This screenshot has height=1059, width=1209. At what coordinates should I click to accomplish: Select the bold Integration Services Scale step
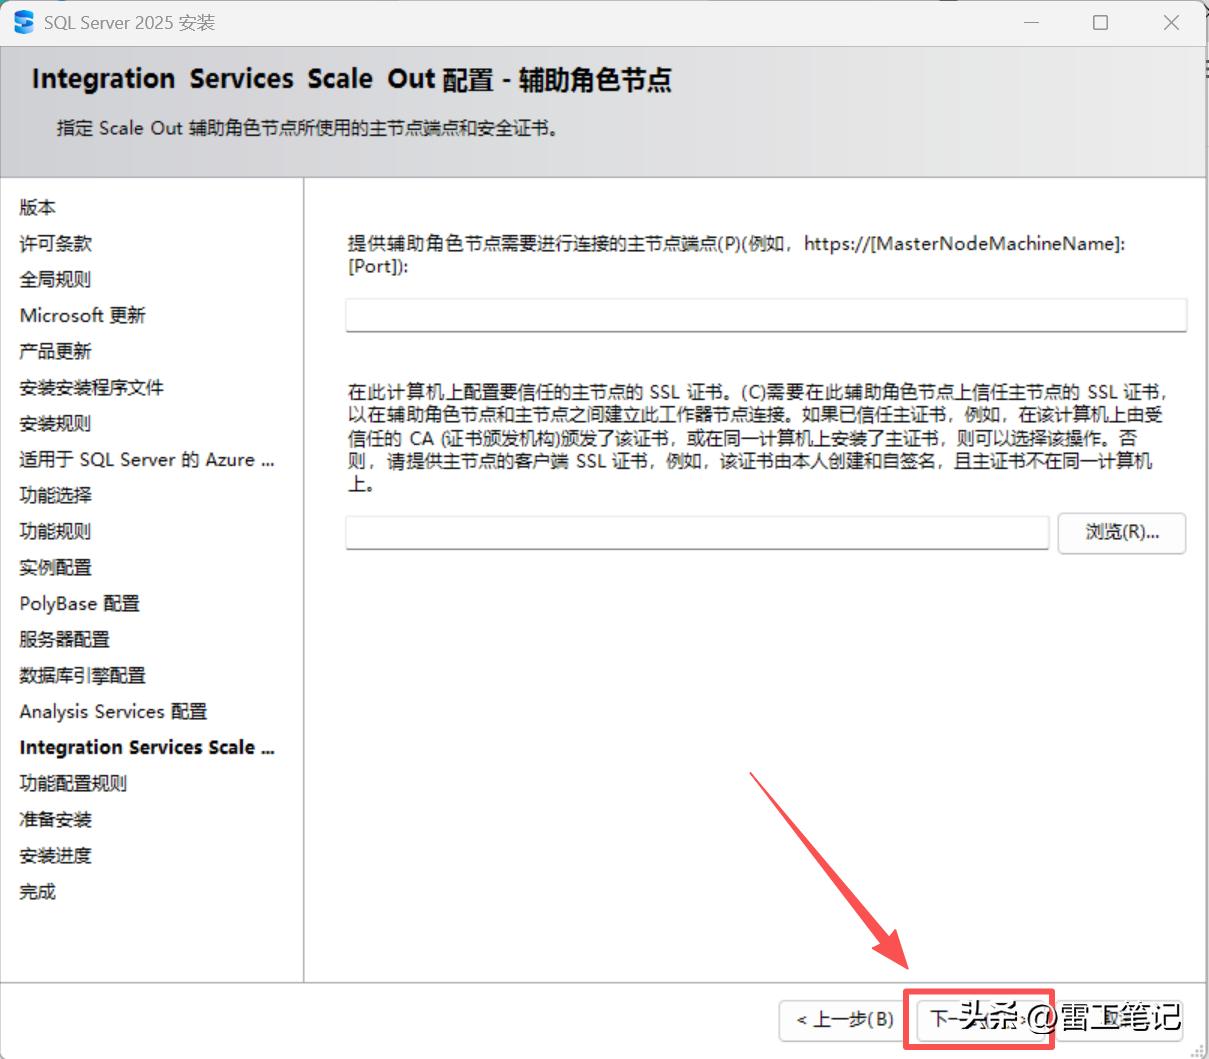pos(147,747)
